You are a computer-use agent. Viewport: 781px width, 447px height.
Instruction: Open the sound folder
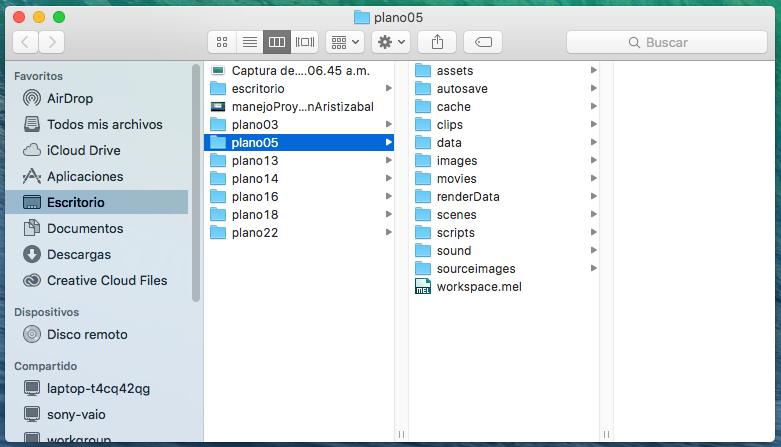point(504,251)
